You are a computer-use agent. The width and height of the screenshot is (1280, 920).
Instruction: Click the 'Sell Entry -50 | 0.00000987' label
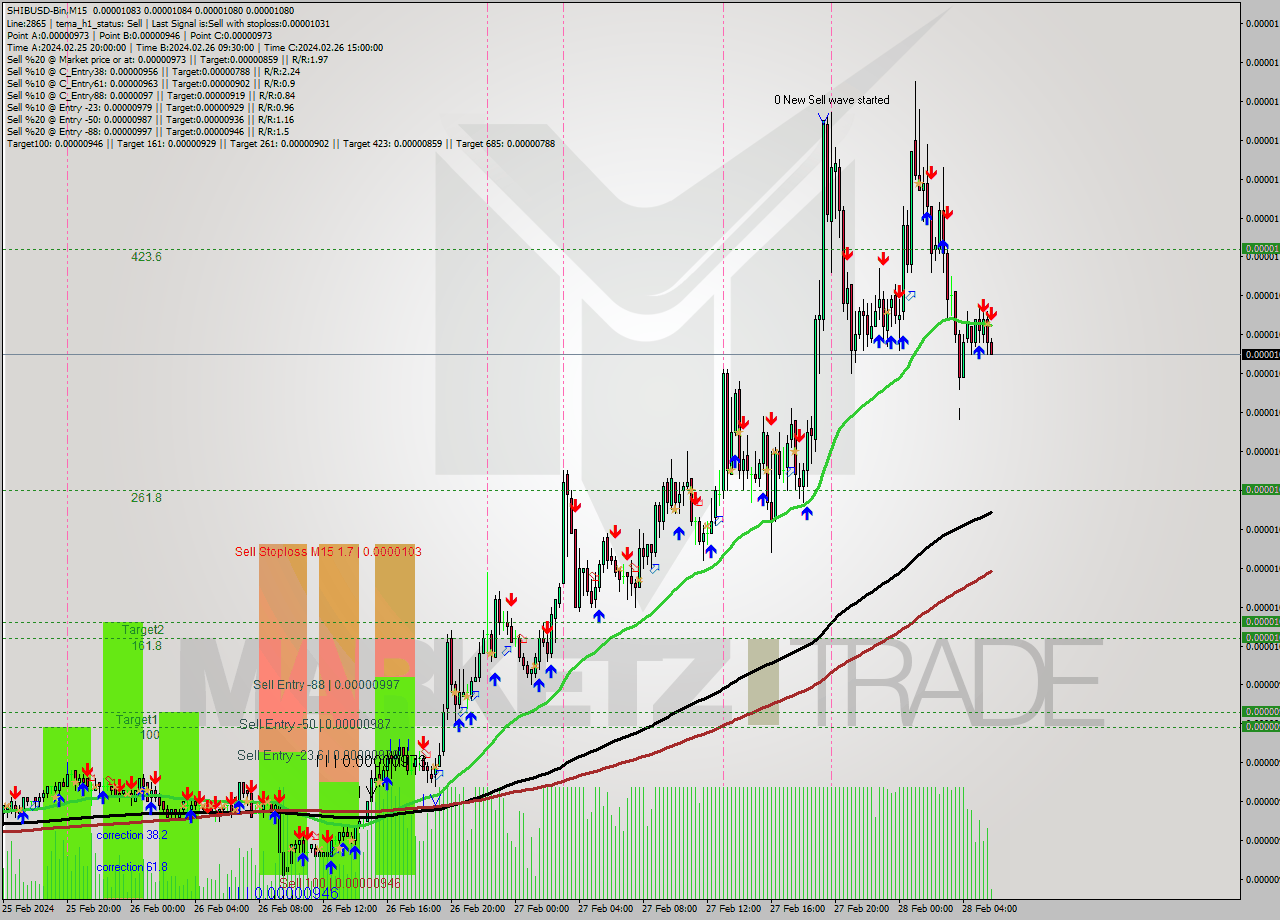coord(314,724)
